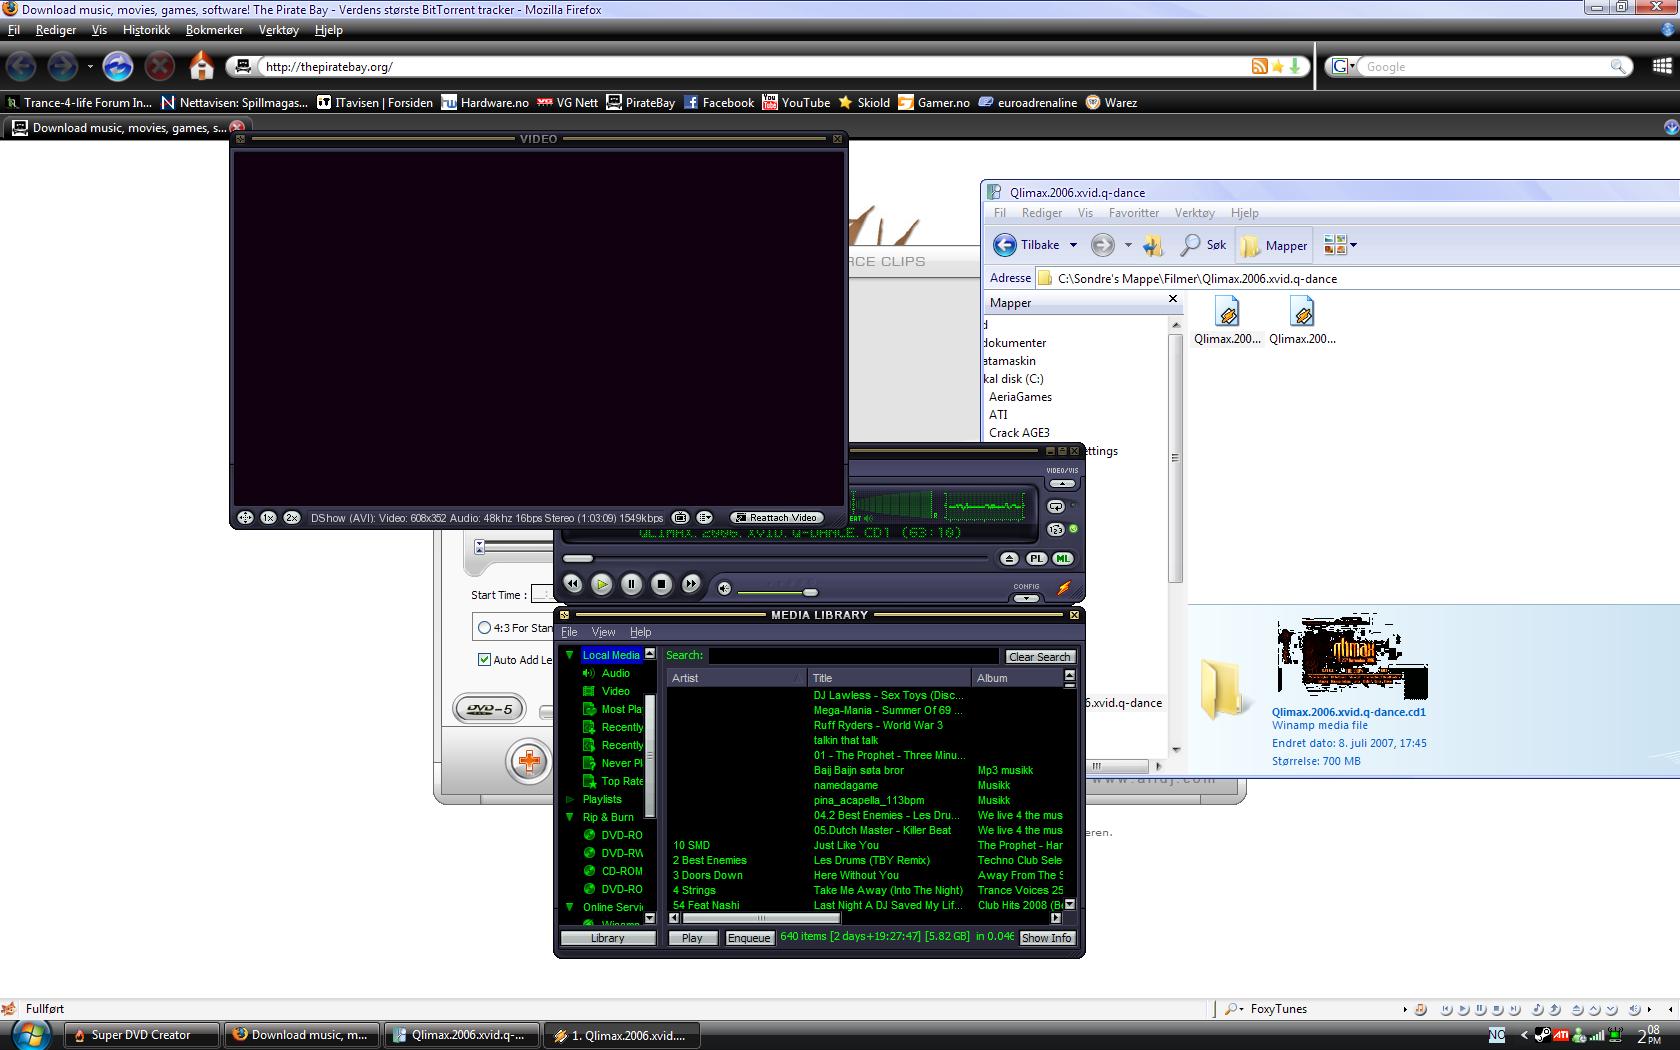Click Reattach Video button
Viewport: 1680px width, 1050px height.
[x=777, y=517]
